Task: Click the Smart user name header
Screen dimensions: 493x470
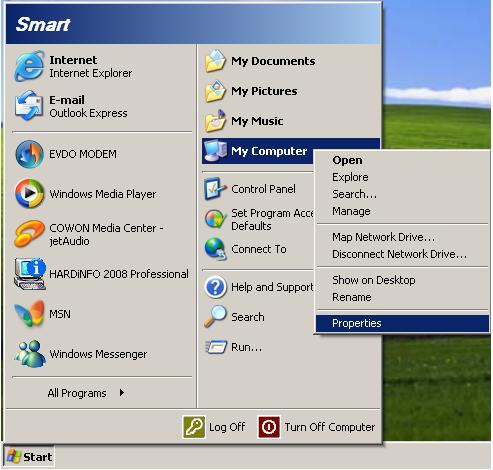Action: point(43,24)
